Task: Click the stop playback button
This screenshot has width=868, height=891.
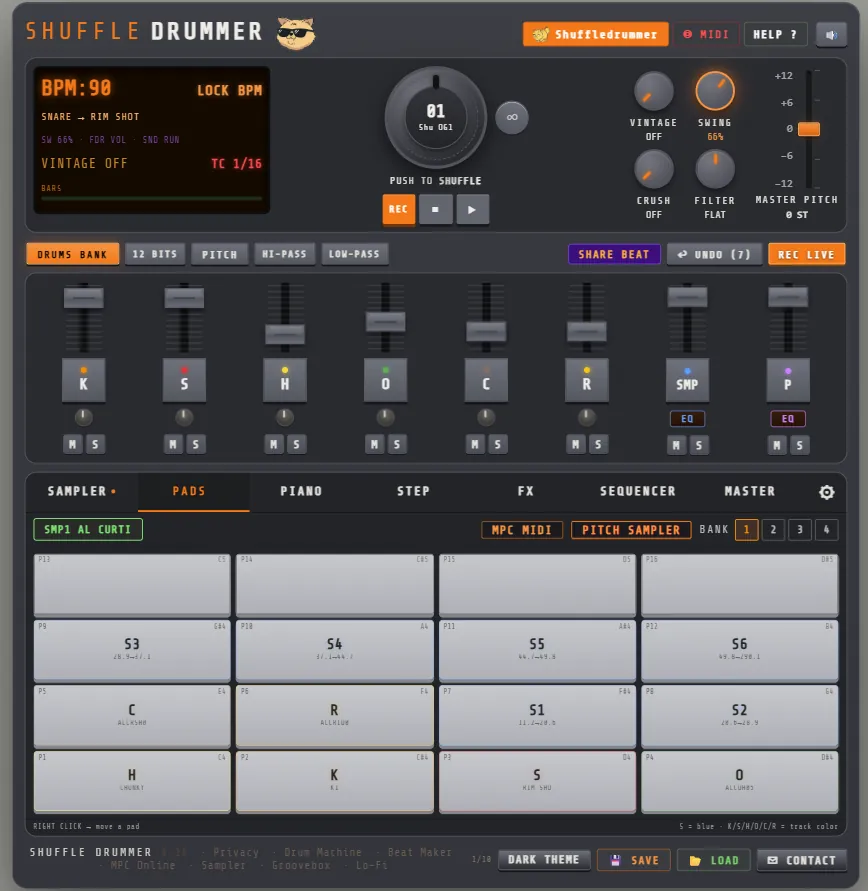Action: (x=435, y=210)
